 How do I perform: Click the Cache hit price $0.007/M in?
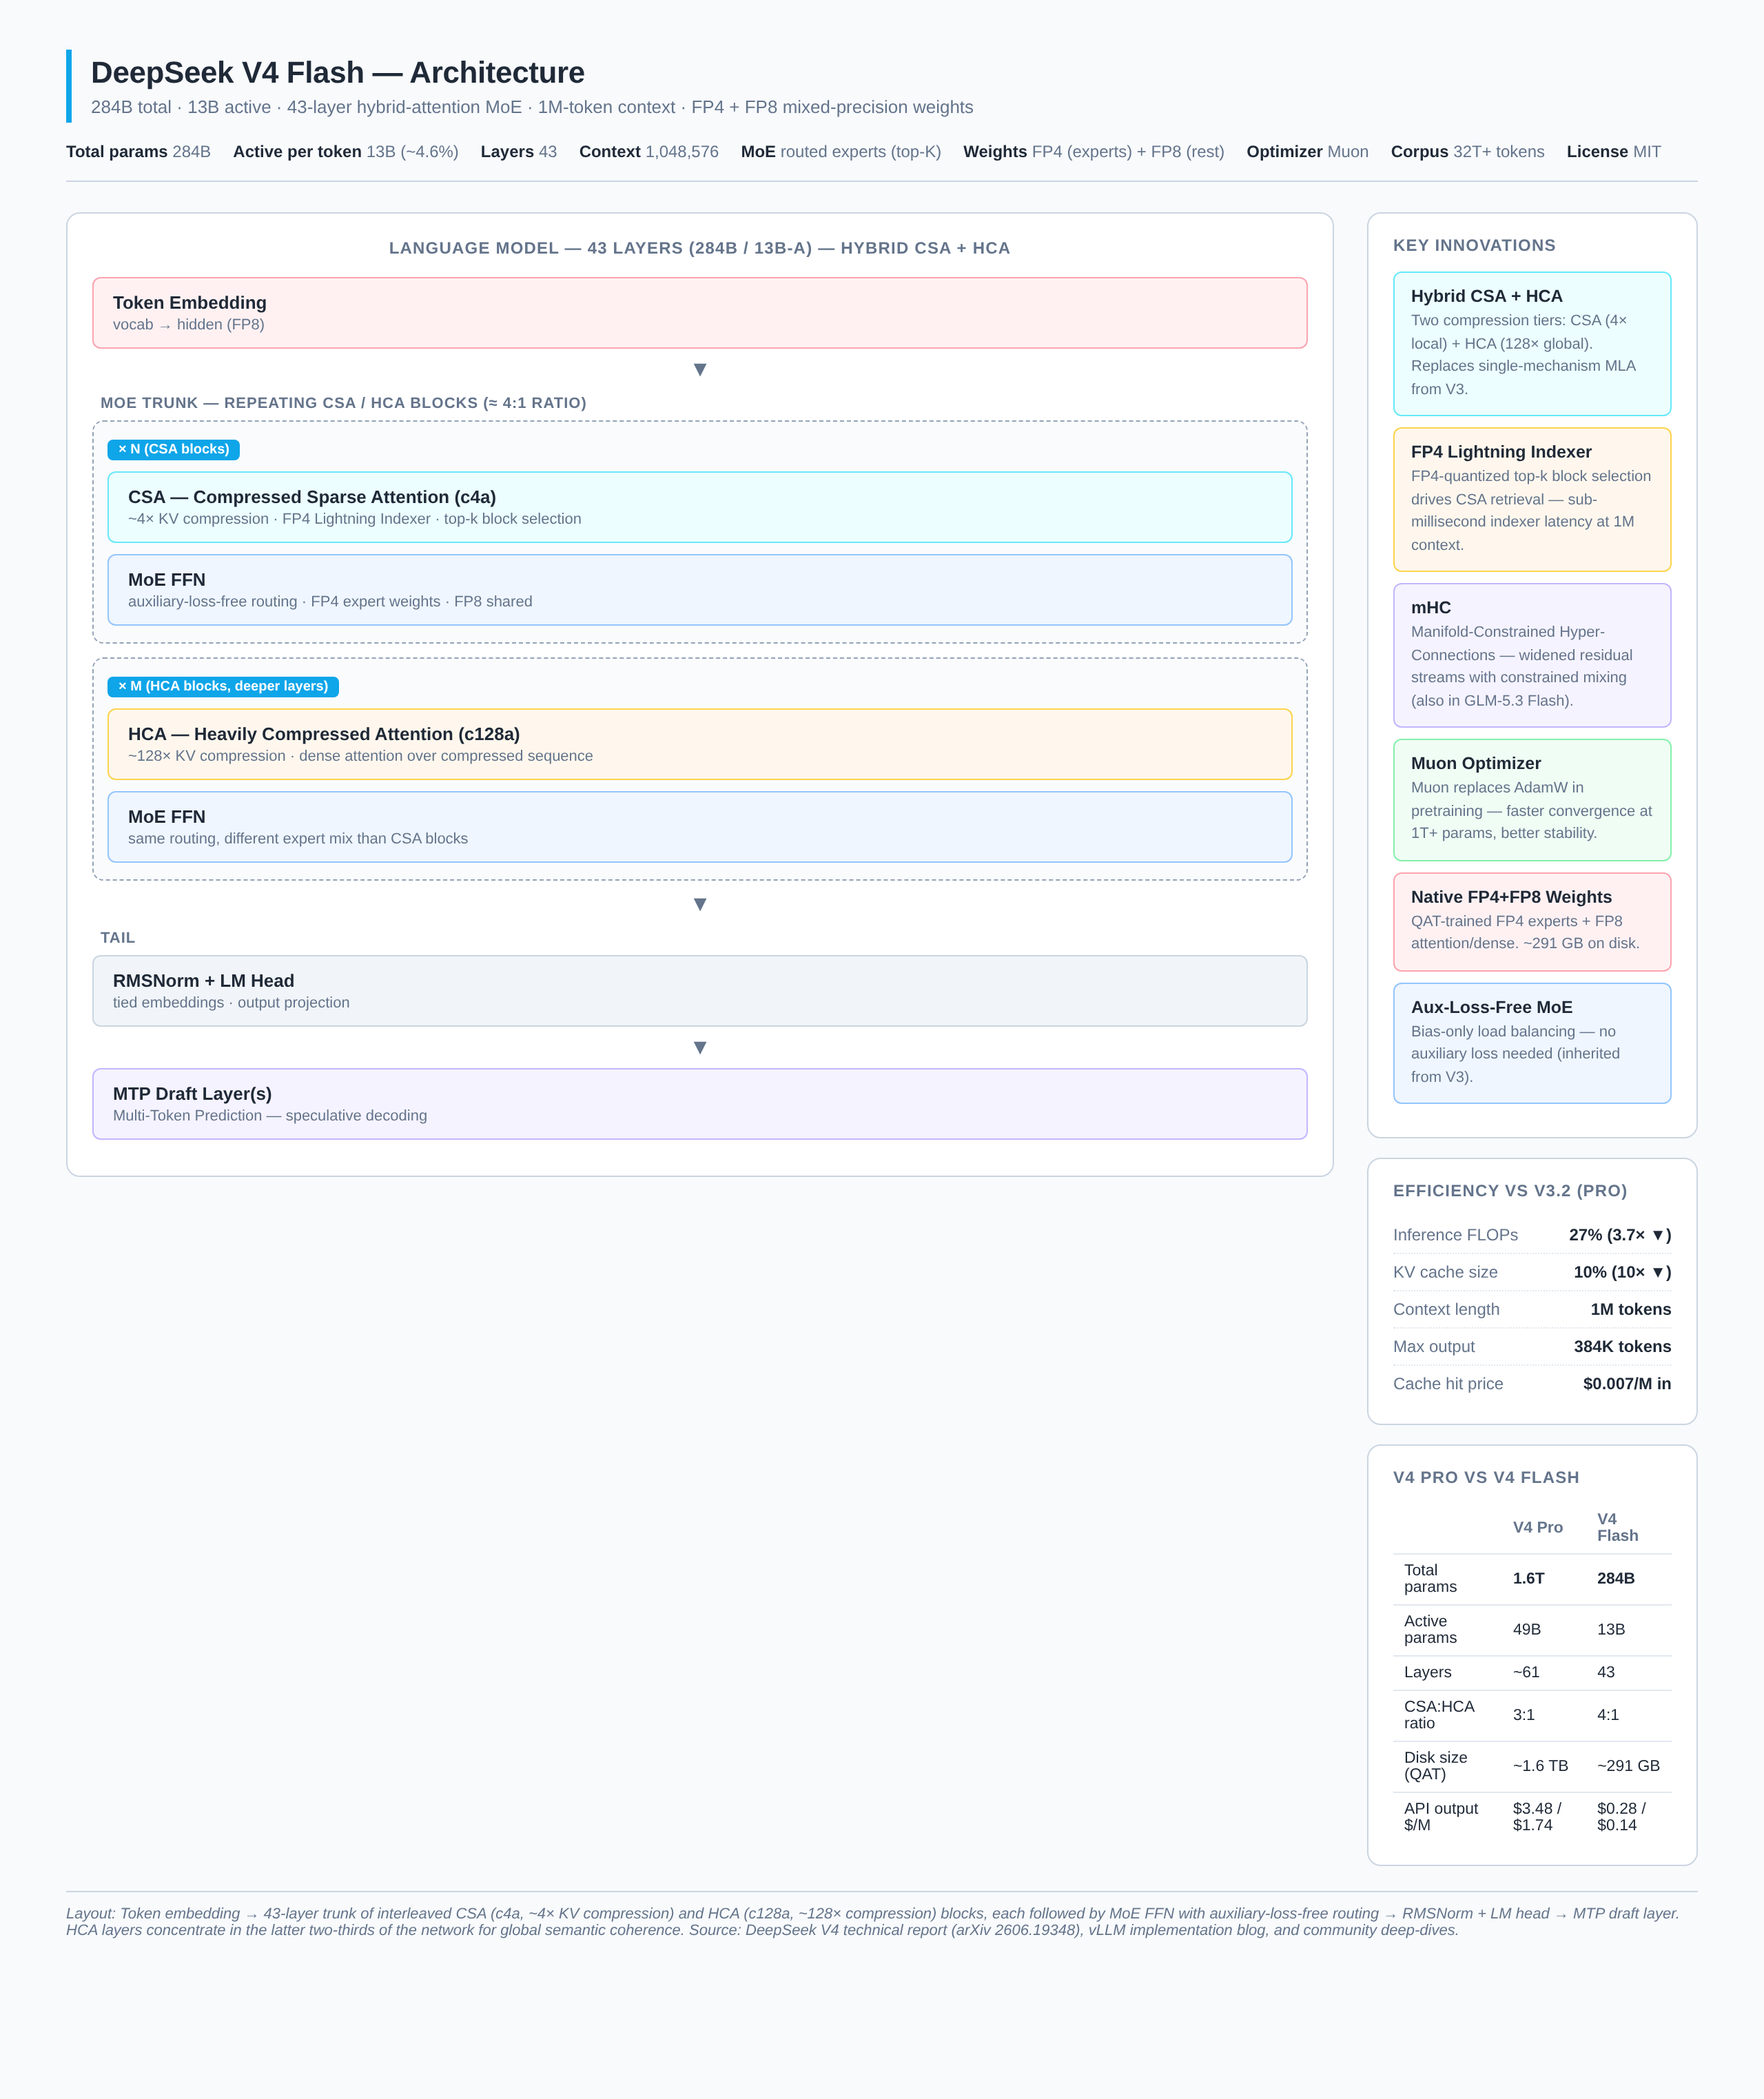[1627, 1384]
